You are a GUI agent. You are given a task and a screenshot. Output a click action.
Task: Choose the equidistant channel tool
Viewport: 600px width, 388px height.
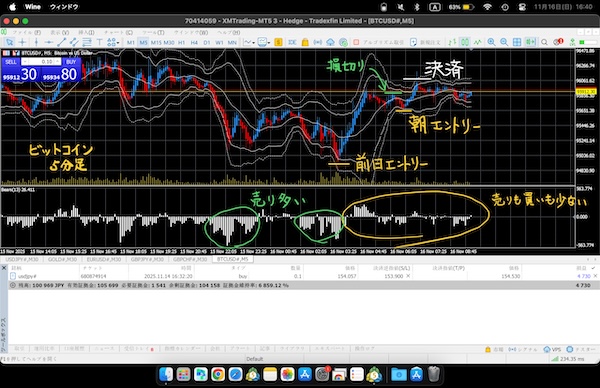pyautogui.click(x=74, y=42)
